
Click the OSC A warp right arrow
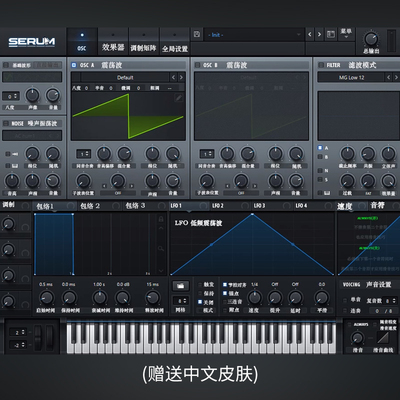pos(131,186)
